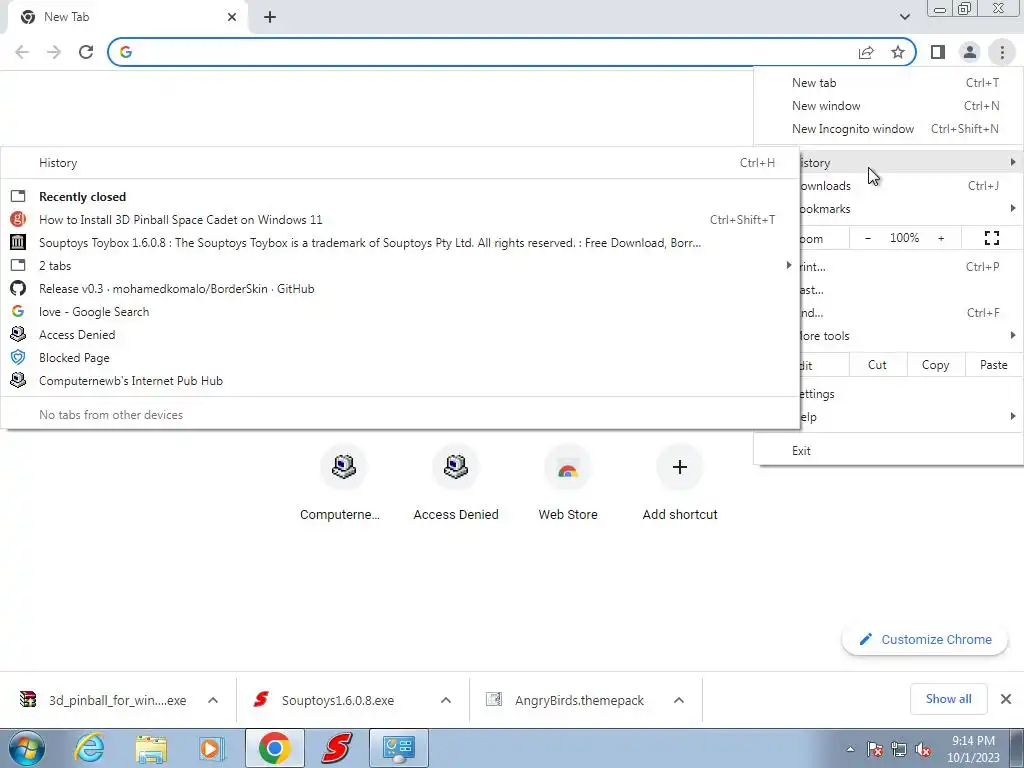The height and width of the screenshot is (768, 1024).
Task: Click the three-dot Chrome menu icon
Action: click(1002, 52)
